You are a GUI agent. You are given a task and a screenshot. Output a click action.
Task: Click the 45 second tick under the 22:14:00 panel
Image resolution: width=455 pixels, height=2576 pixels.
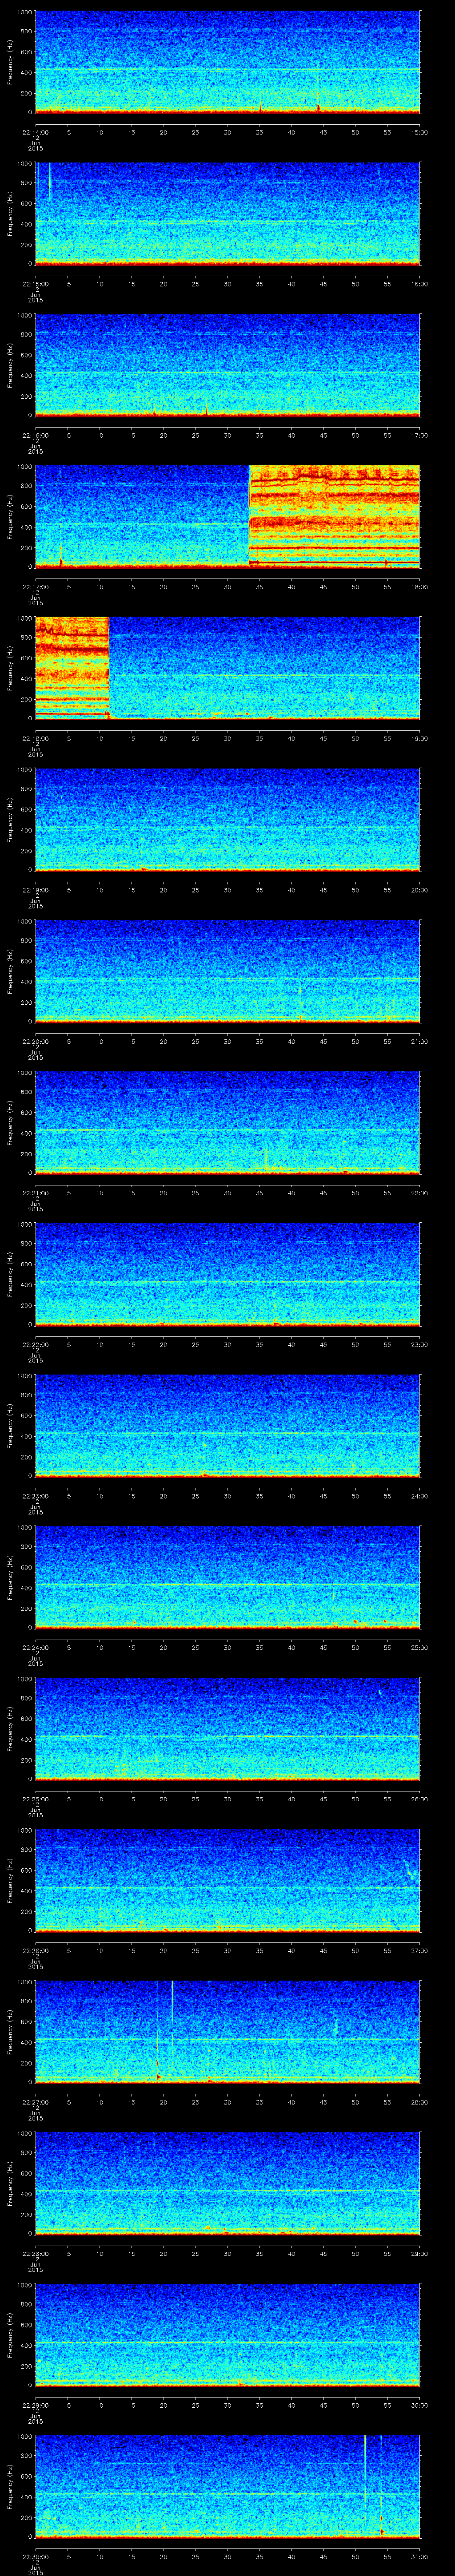323,132
